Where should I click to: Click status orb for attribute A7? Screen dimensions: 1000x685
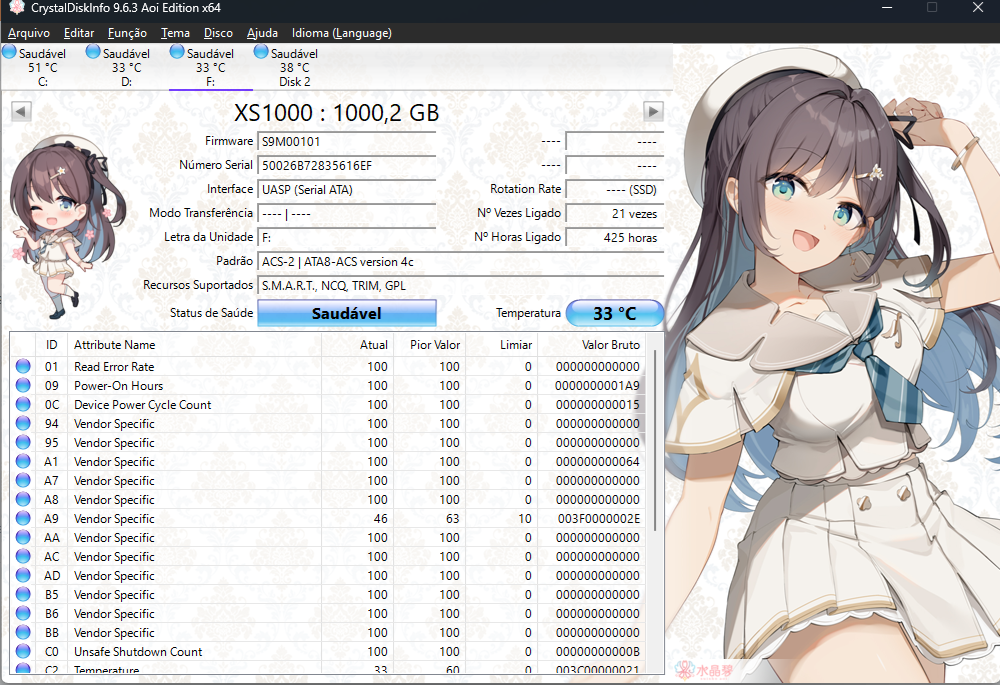click(x=23, y=480)
